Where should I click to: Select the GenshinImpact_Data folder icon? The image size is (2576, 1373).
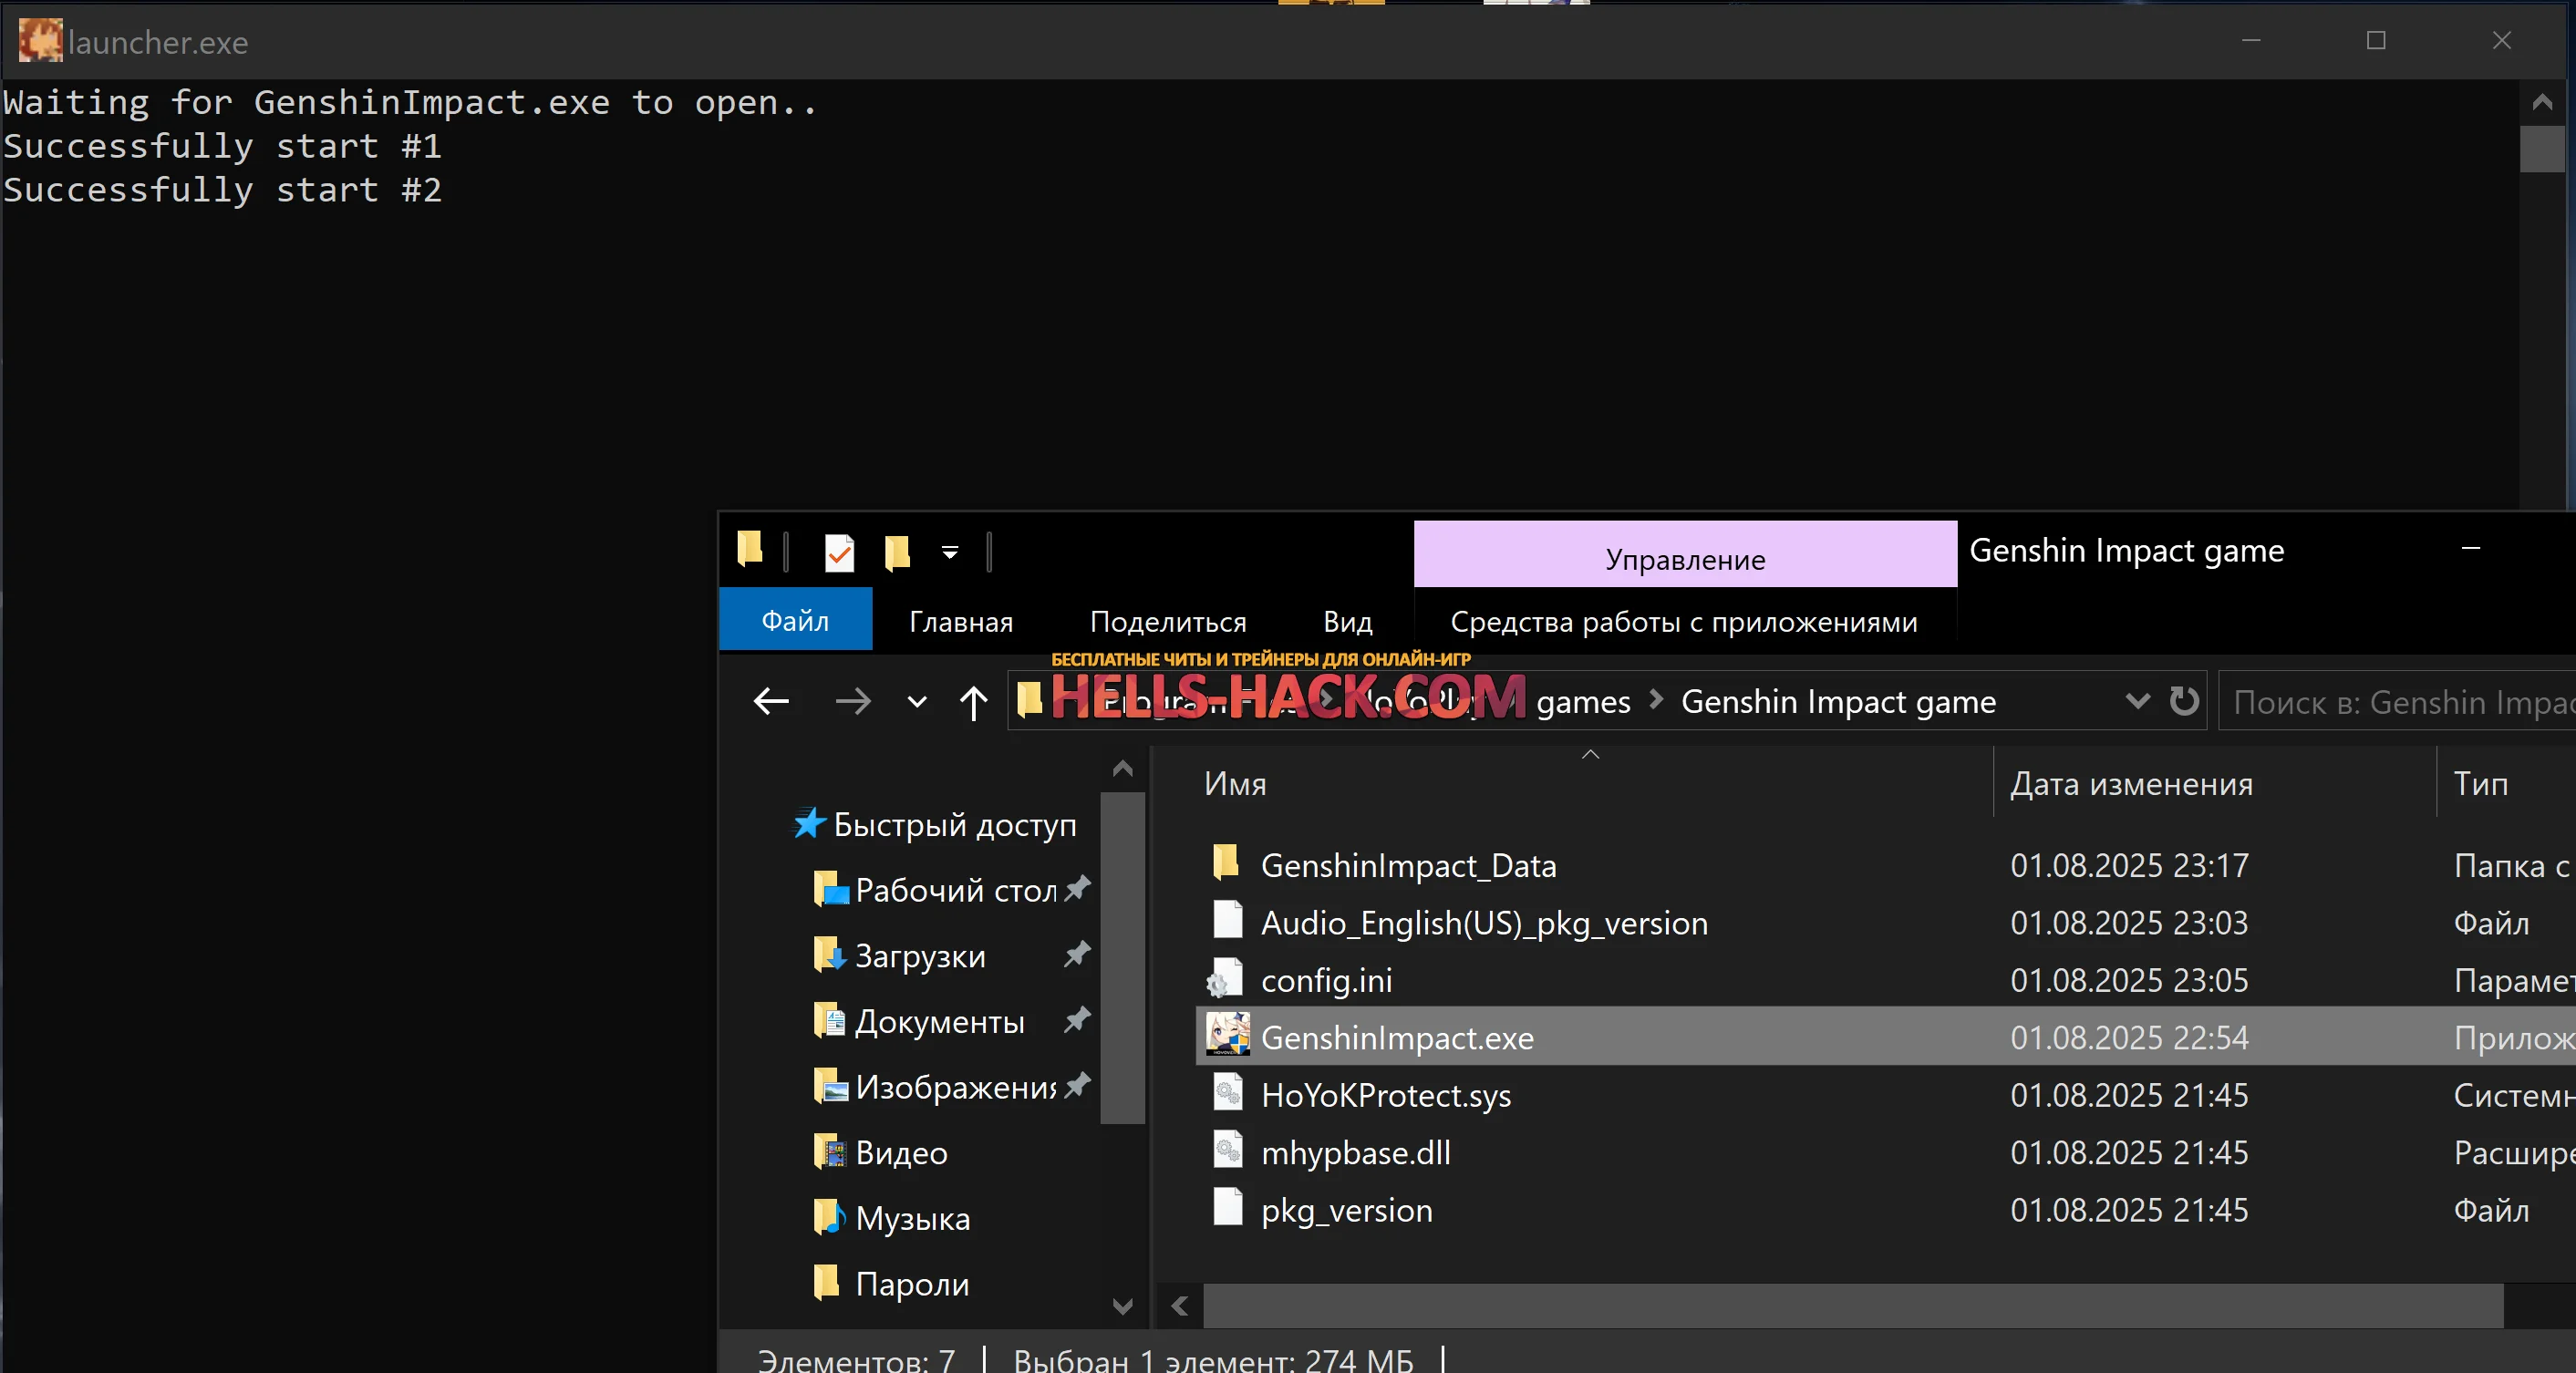point(1226,862)
